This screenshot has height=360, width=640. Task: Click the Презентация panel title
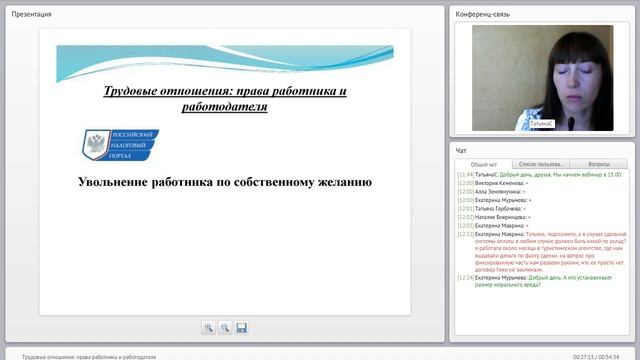tap(31, 14)
